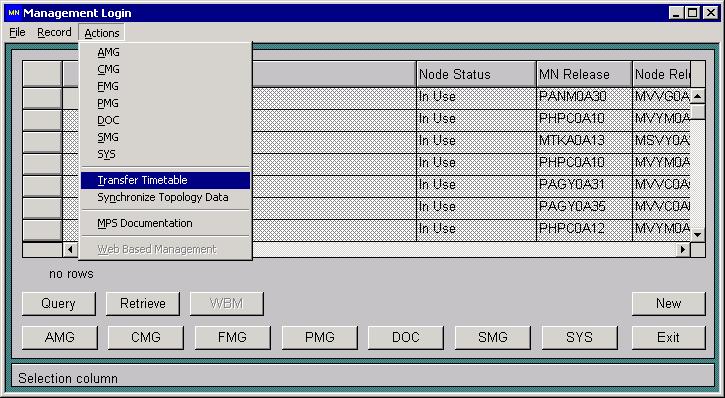Click the Retrieve button
The width and height of the screenshot is (725, 398).
143,304
